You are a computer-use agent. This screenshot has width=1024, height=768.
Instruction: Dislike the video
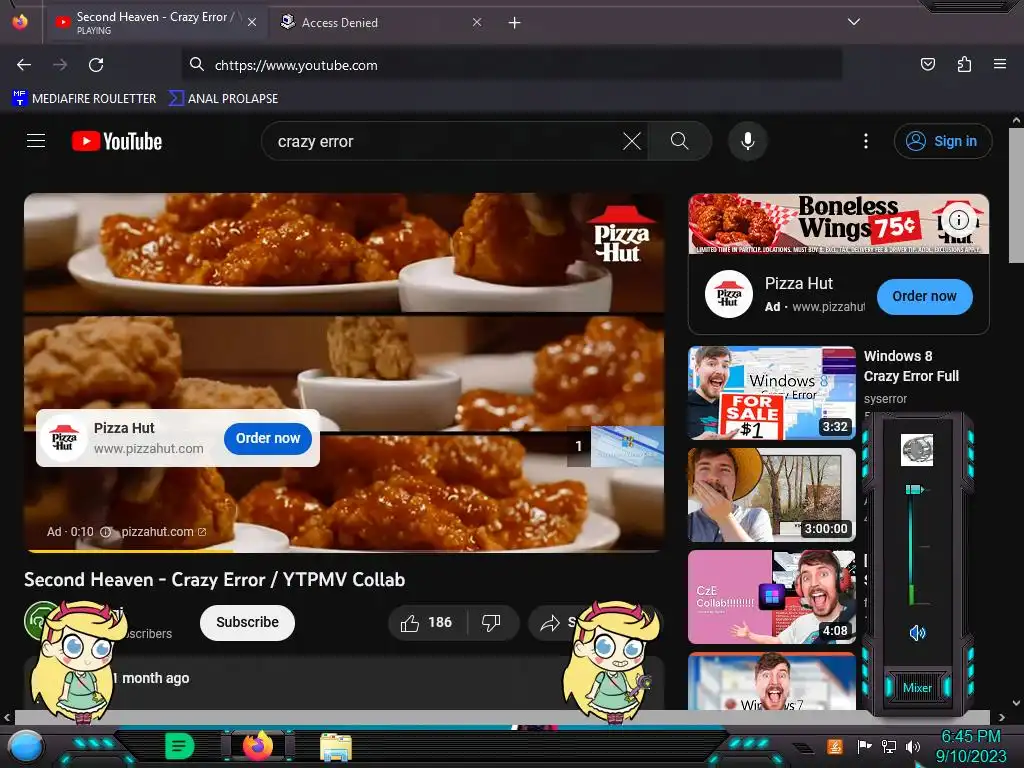(x=491, y=623)
